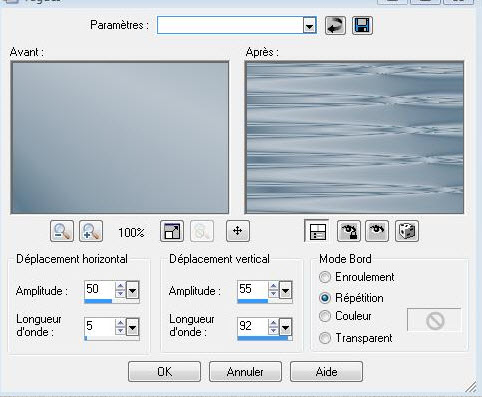Click the 100% zoom level text

coord(131,232)
